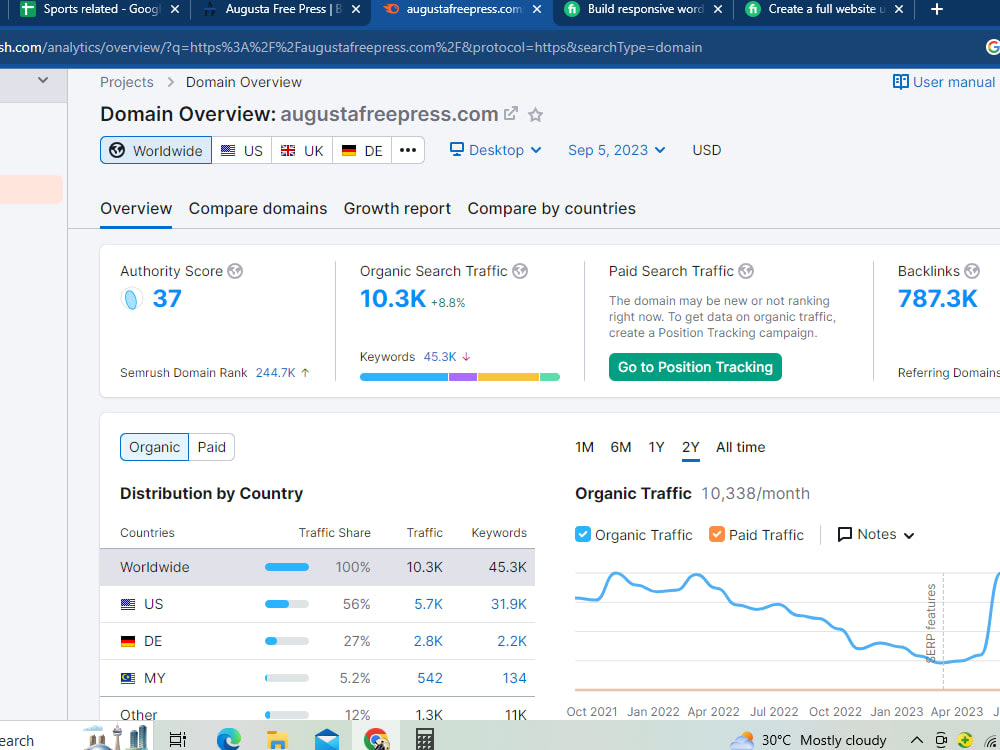This screenshot has width=1000, height=750.
Task: Open a new browser tab with plus icon
Action: click(937, 9)
